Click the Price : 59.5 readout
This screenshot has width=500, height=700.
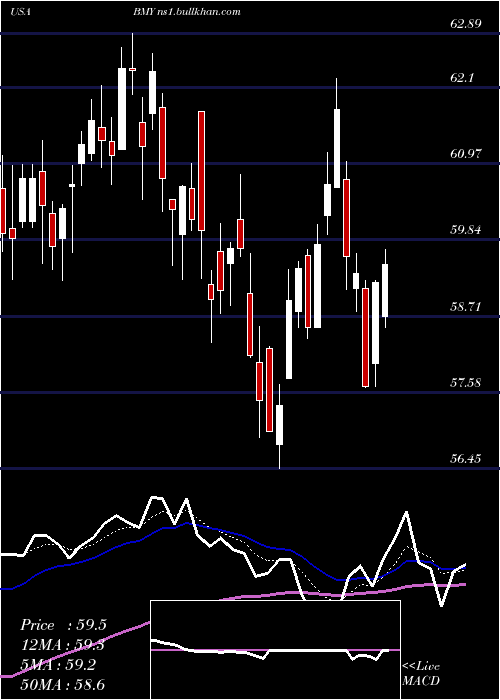63,625
